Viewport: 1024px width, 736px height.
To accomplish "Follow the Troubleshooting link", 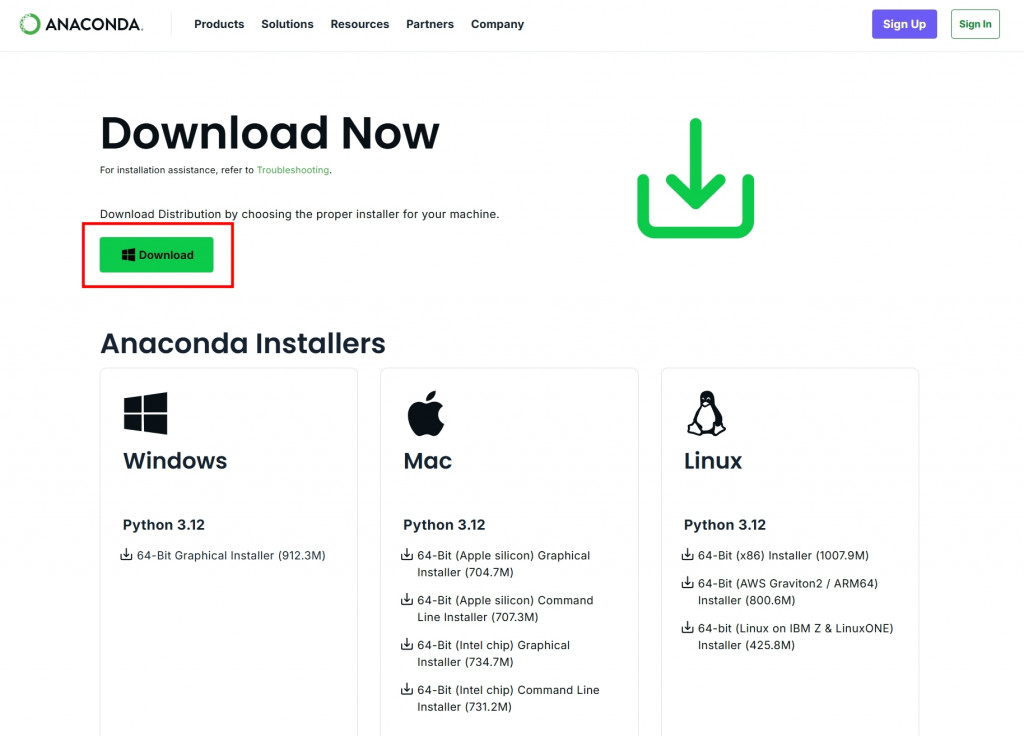I will [293, 170].
